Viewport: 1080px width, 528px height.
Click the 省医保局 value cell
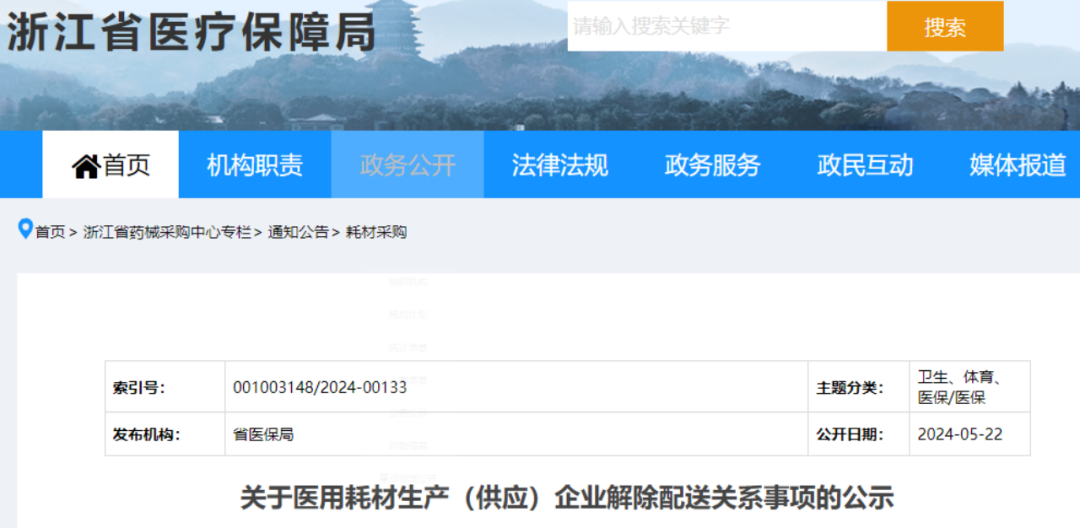pyautogui.click(x=517, y=434)
